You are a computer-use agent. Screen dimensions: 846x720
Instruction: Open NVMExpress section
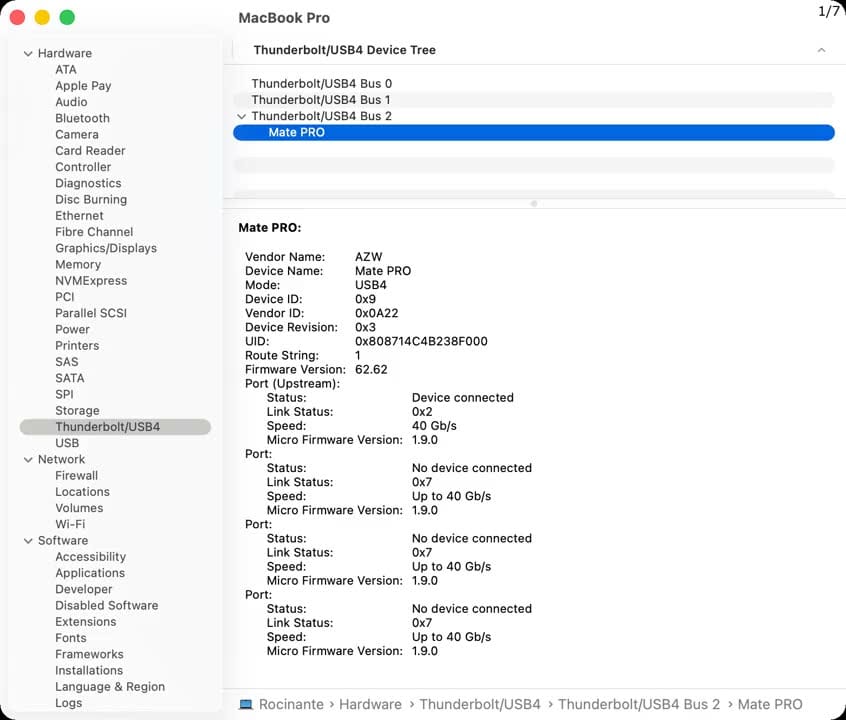[91, 281]
